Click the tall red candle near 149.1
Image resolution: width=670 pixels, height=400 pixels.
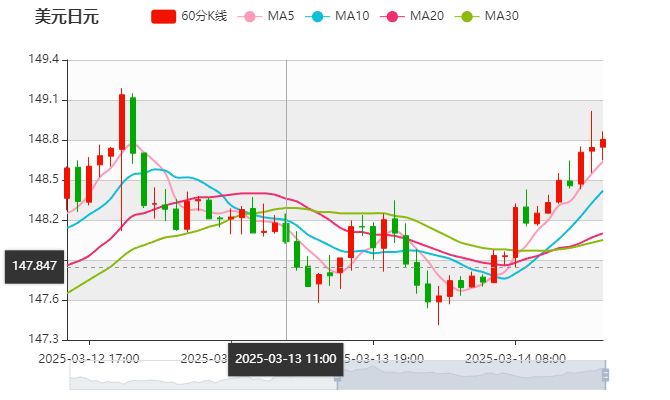tap(122, 122)
